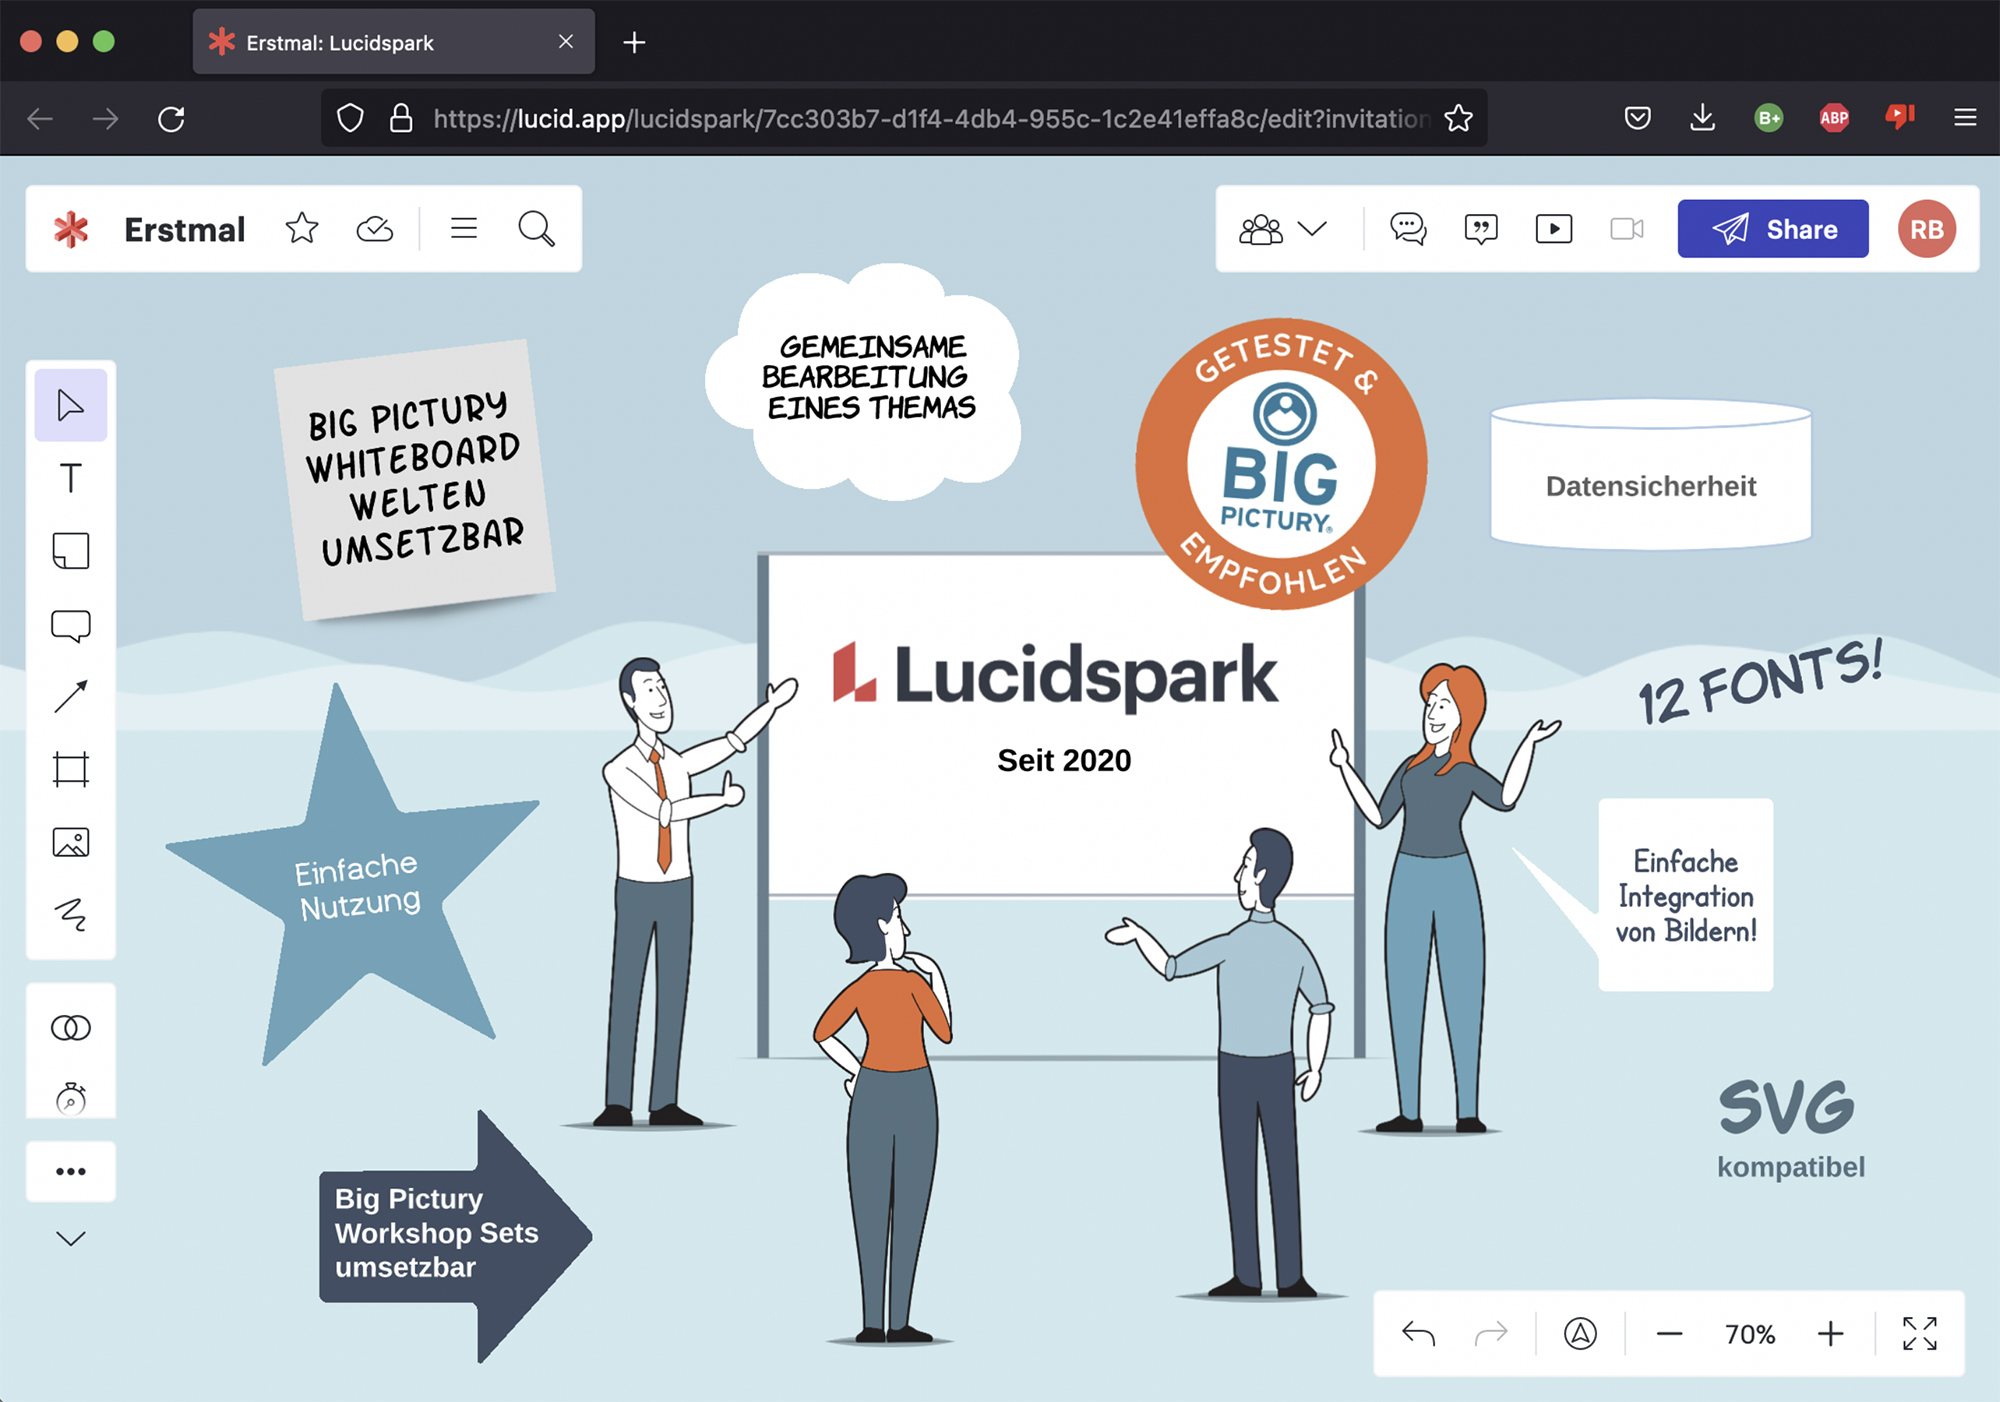Viewport: 2000px width, 1402px height.
Task: Toggle fullscreen view in zoom bar
Action: click(x=1919, y=1333)
